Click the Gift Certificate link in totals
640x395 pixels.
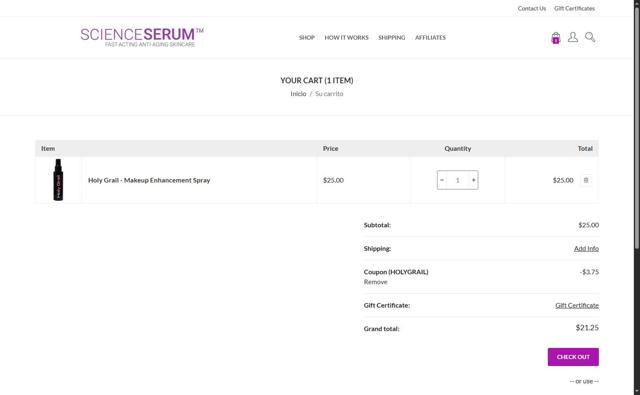click(x=577, y=305)
